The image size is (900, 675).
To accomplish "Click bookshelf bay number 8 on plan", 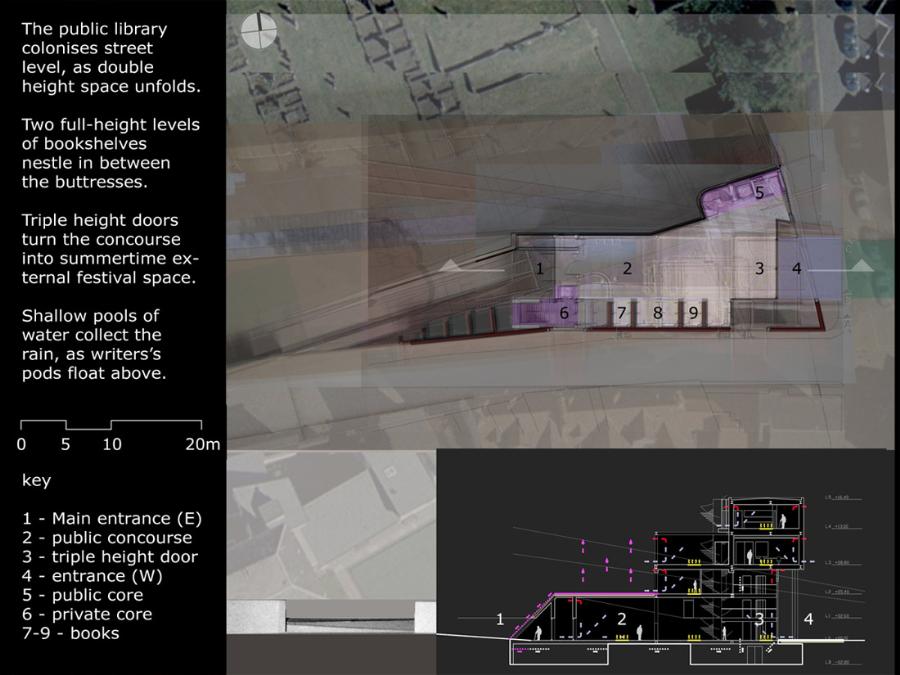I will tap(657, 313).
